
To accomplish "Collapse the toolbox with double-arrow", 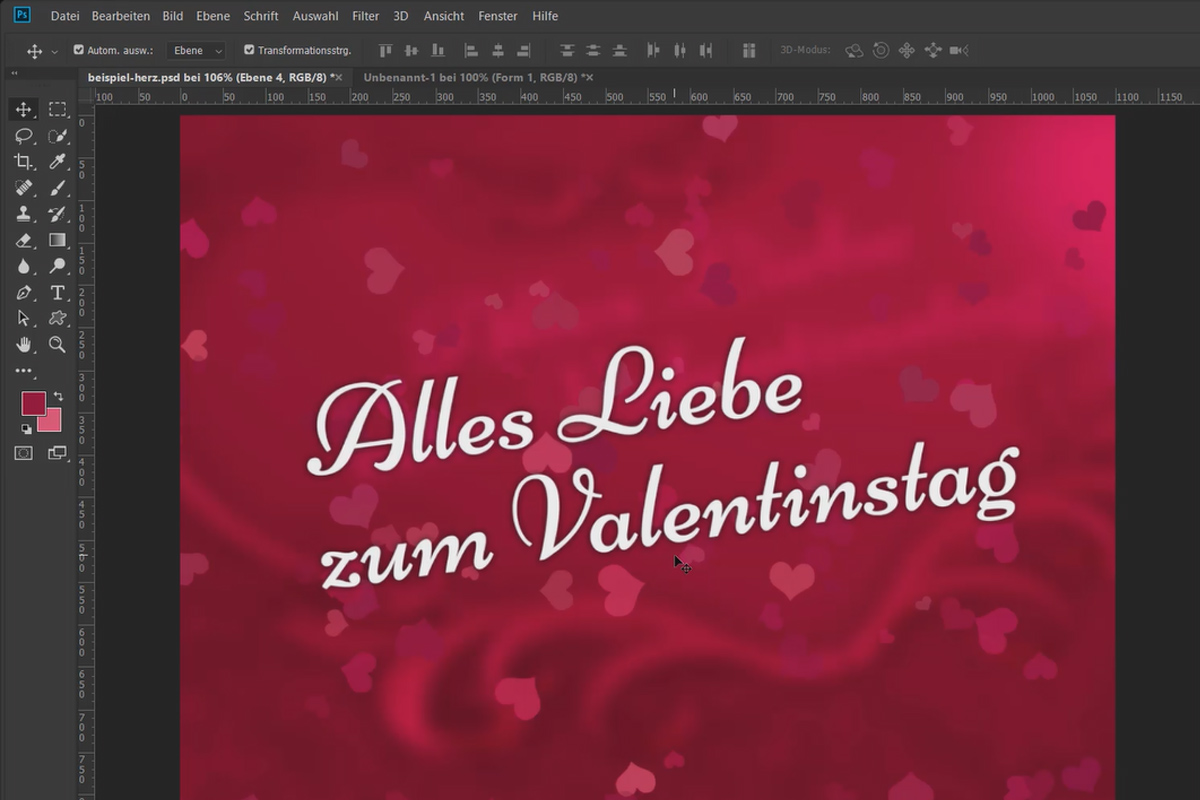I will tap(15, 74).
